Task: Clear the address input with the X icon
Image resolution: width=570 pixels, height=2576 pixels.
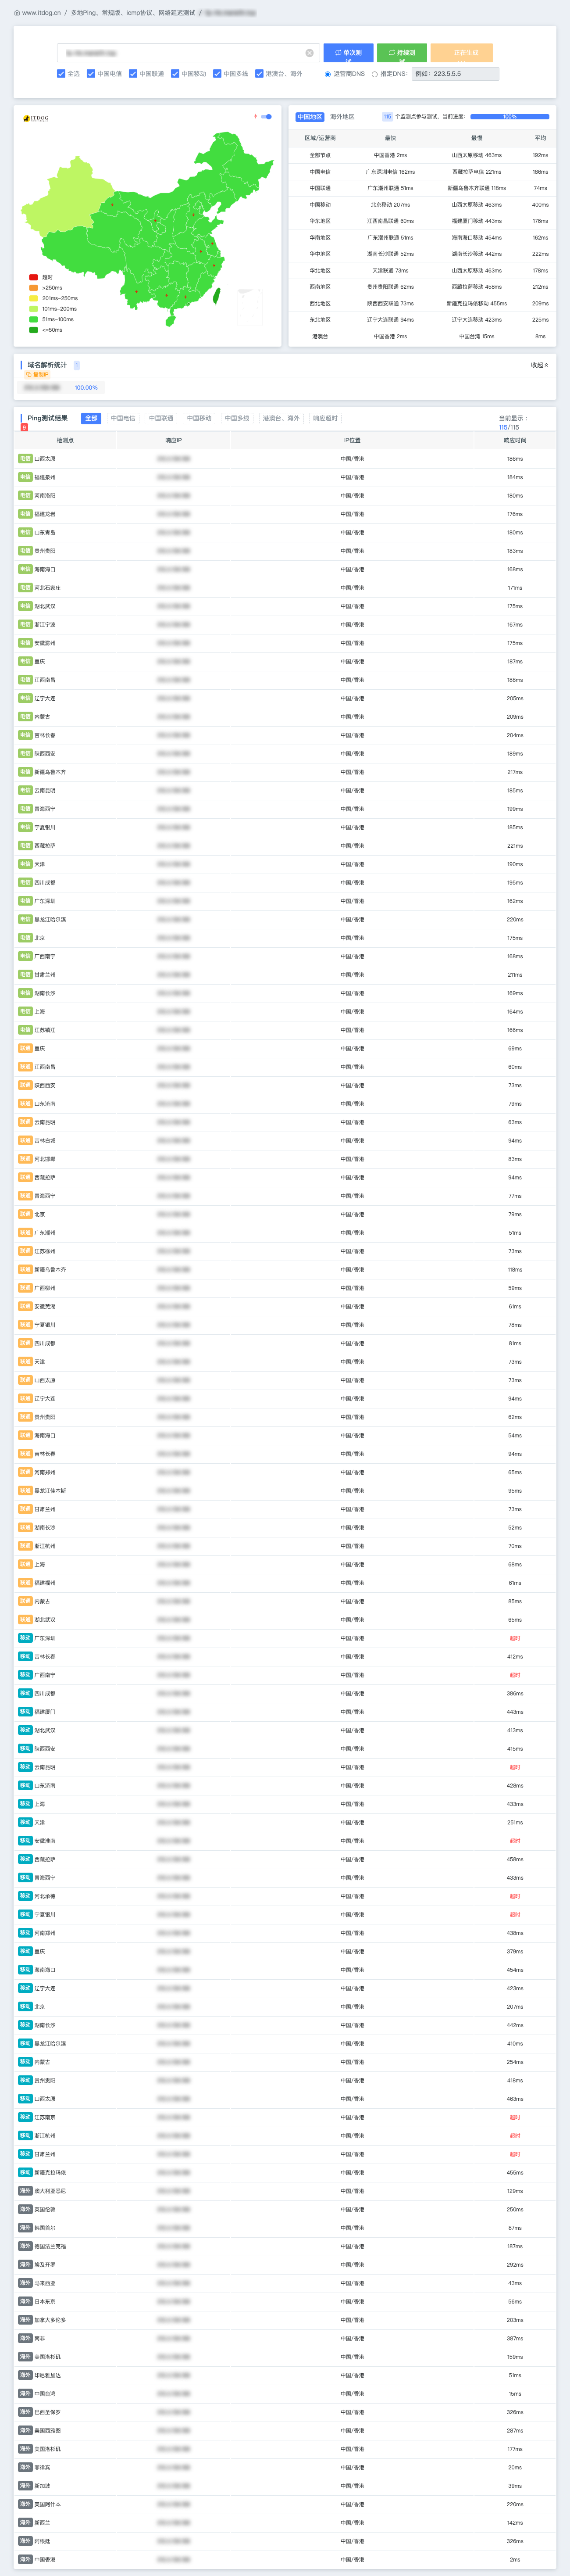Action: (309, 53)
